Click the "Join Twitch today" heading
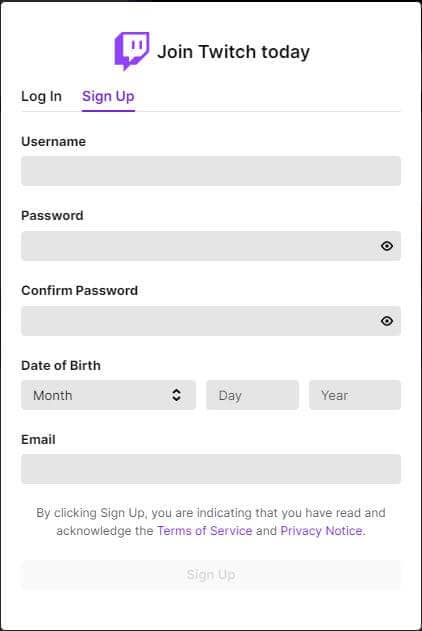422x631 pixels. (233, 52)
